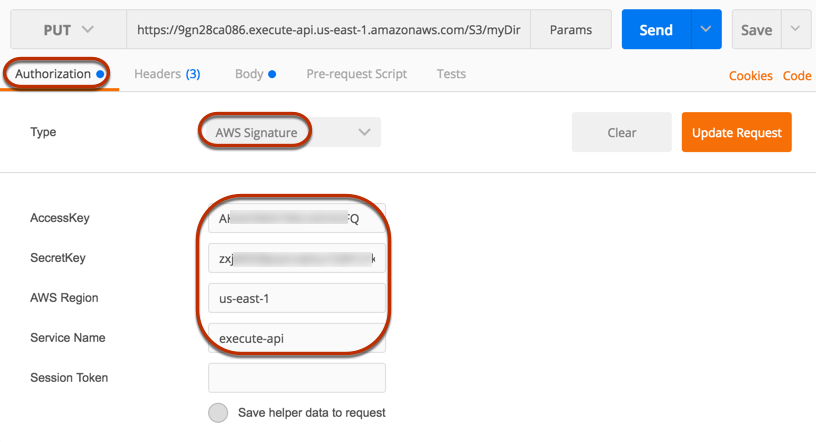Open the Pre-request Script tab

click(x=356, y=74)
